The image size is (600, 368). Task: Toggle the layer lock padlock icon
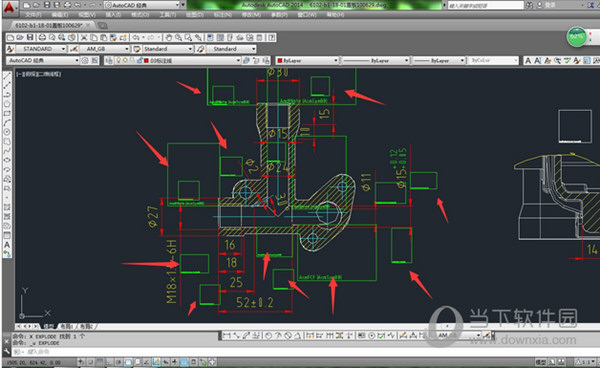click(x=139, y=60)
